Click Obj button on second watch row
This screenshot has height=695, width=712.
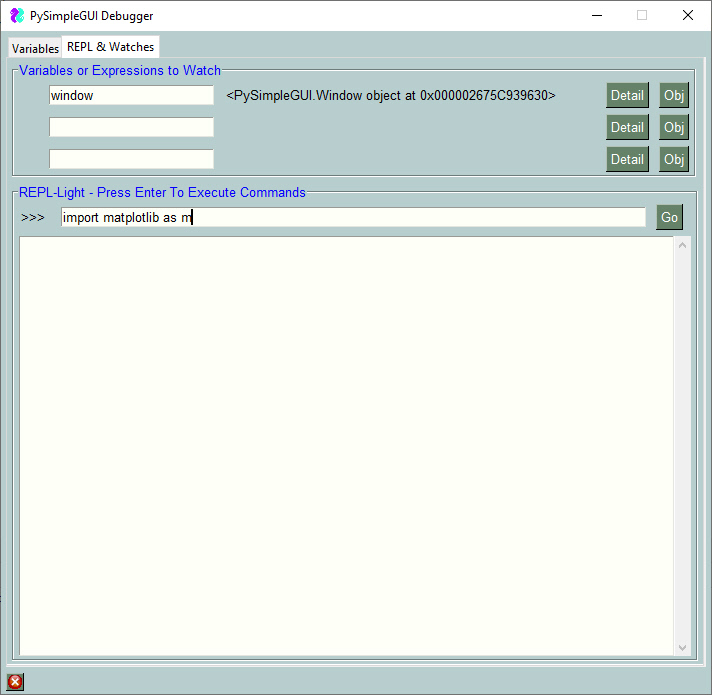[x=674, y=127]
